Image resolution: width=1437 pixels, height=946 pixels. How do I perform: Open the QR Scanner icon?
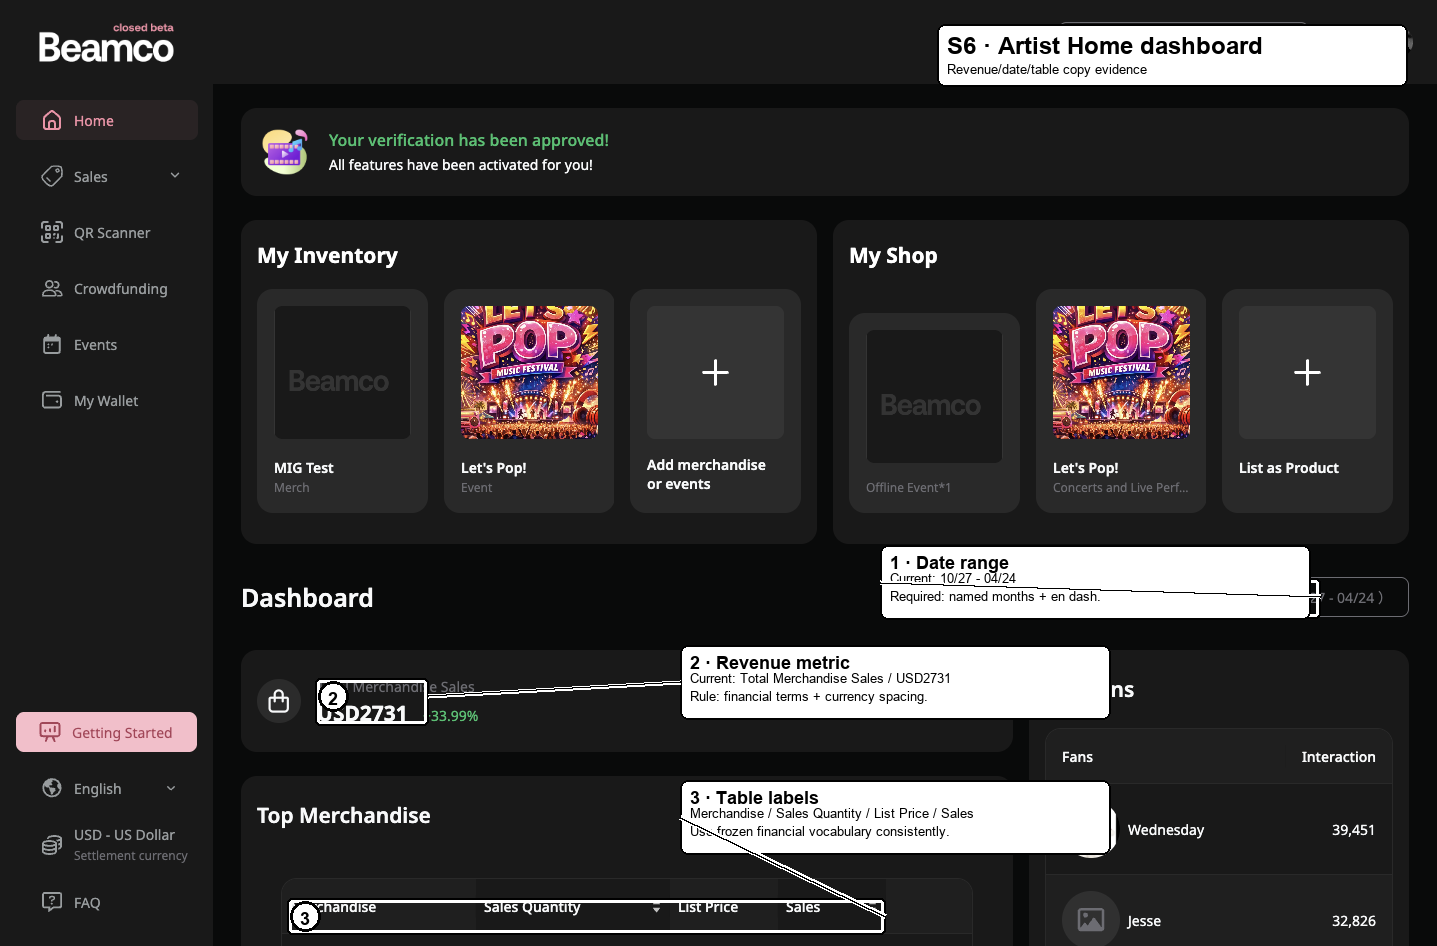coord(52,233)
